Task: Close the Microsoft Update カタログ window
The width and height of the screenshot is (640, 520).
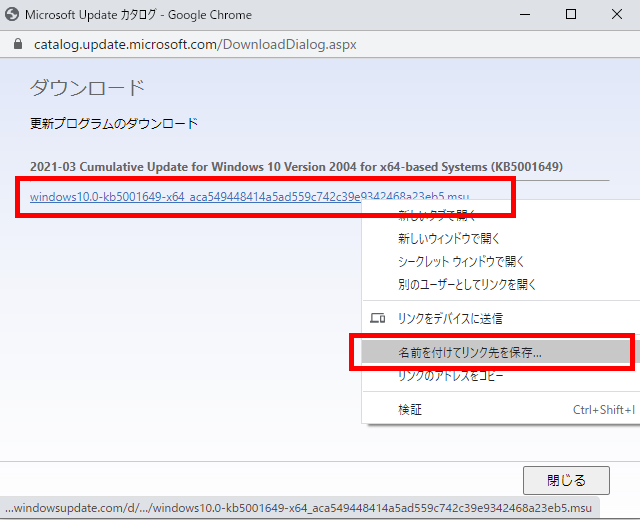Action: tap(617, 15)
